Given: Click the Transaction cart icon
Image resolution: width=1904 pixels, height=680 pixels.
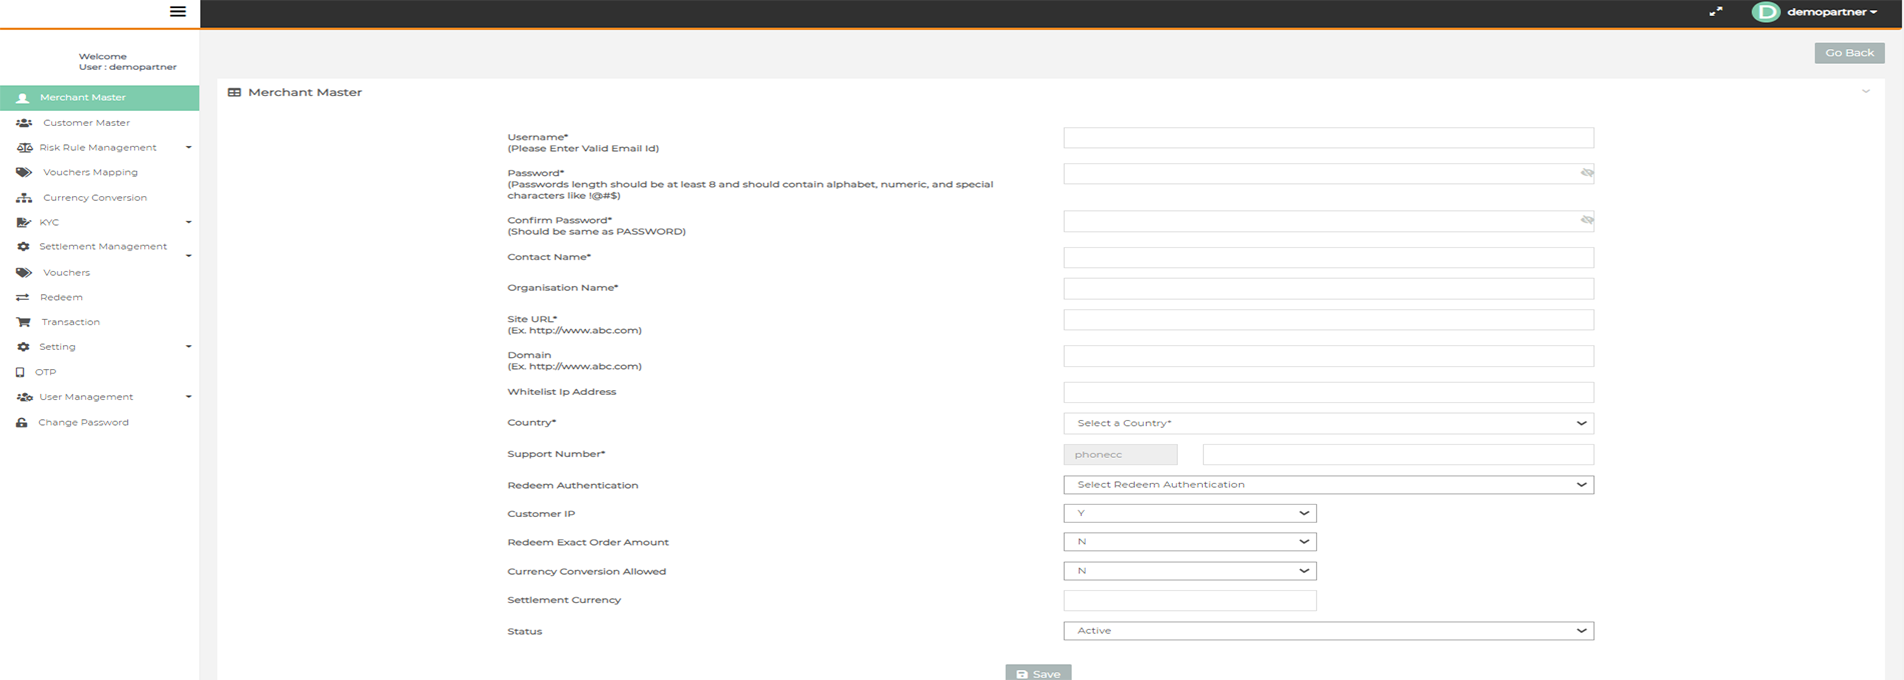Looking at the screenshot, I should (23, 322).
